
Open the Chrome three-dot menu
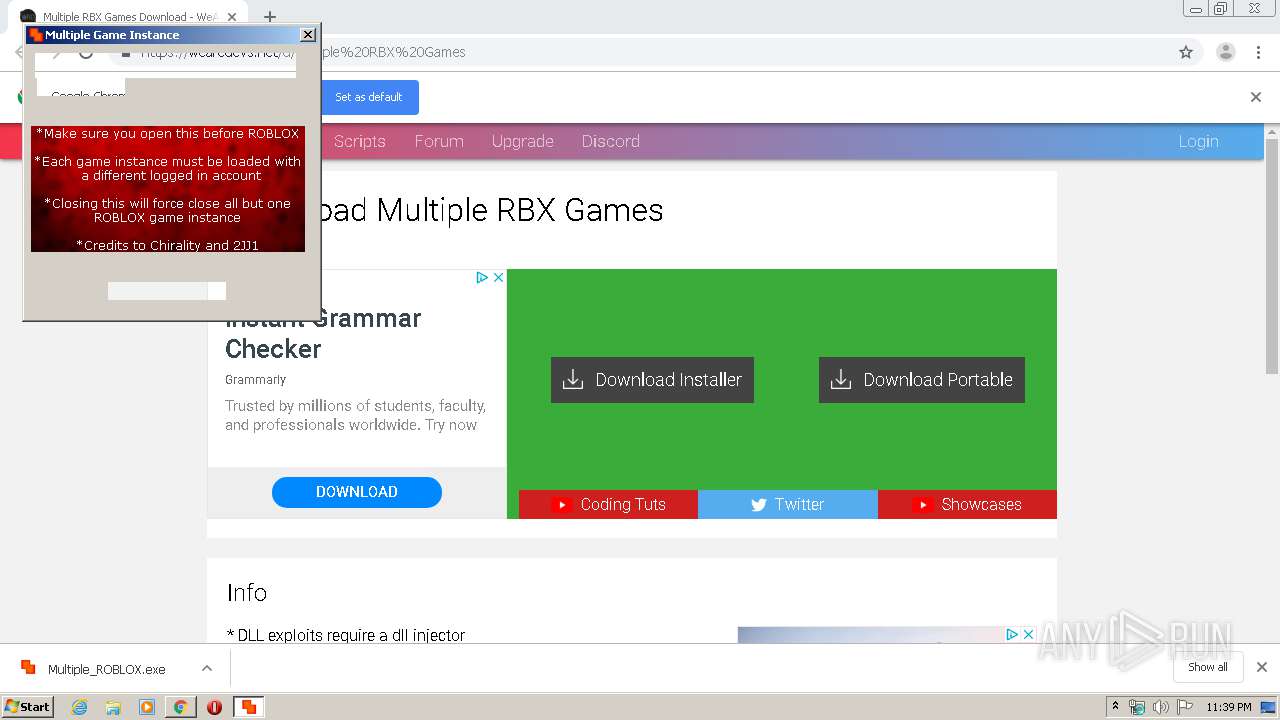click(1258, 52)
